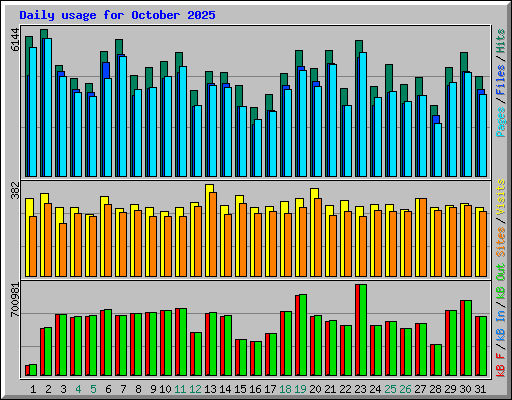Click the 'Pages / Files / Hits' legend
512x400 pixels.
click(501, 83)
